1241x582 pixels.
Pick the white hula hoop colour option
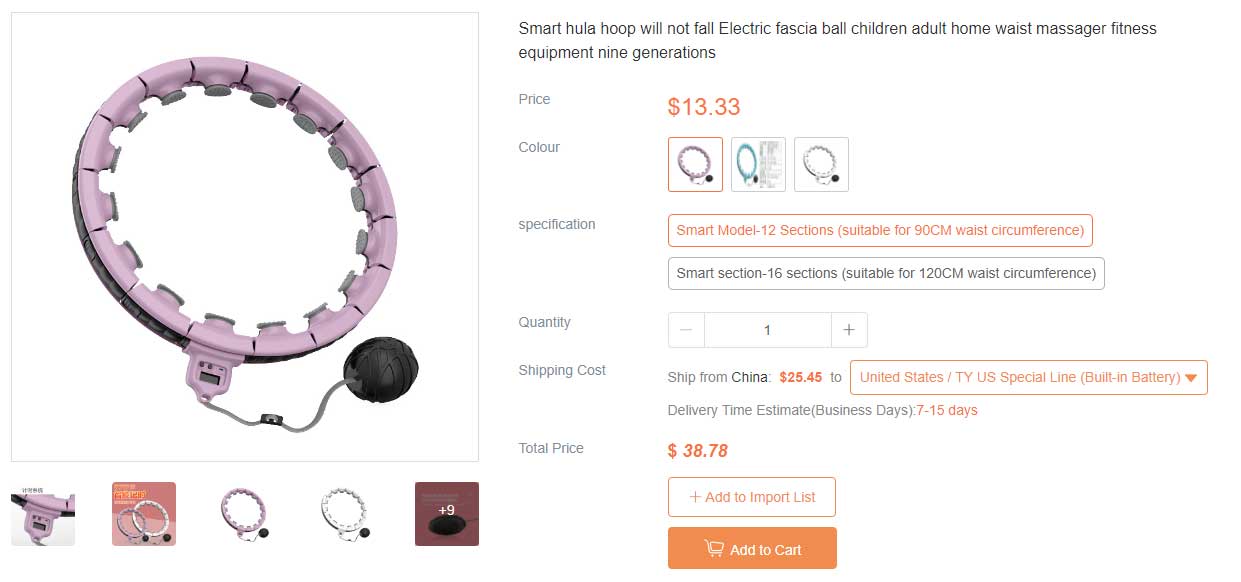[821, 164]
